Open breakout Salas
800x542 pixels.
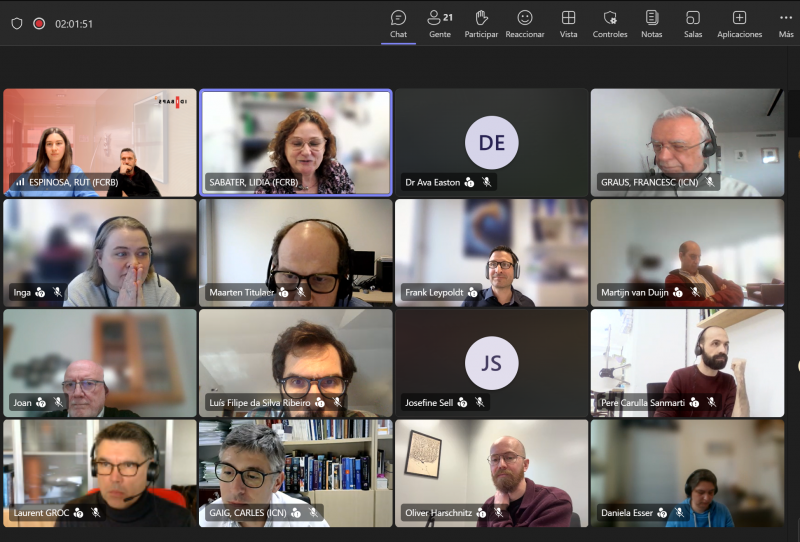[693, 24]
